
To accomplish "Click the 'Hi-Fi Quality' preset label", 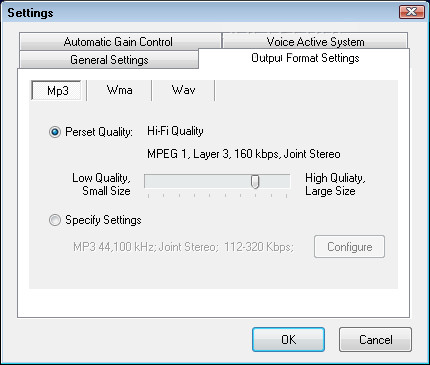I will point(175,131).
